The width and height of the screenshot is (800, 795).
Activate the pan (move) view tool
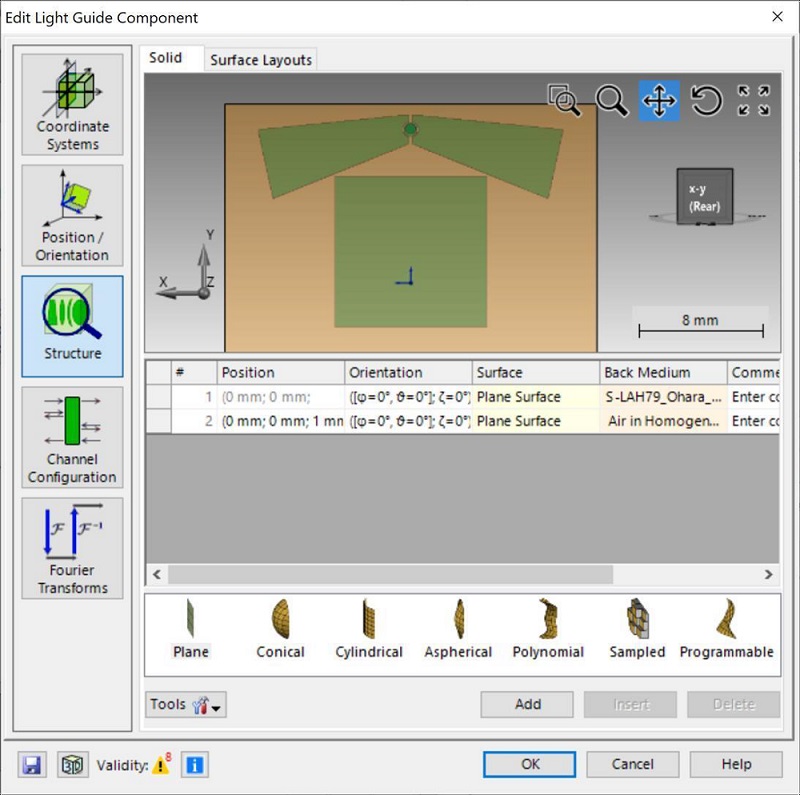click(659, 101)
